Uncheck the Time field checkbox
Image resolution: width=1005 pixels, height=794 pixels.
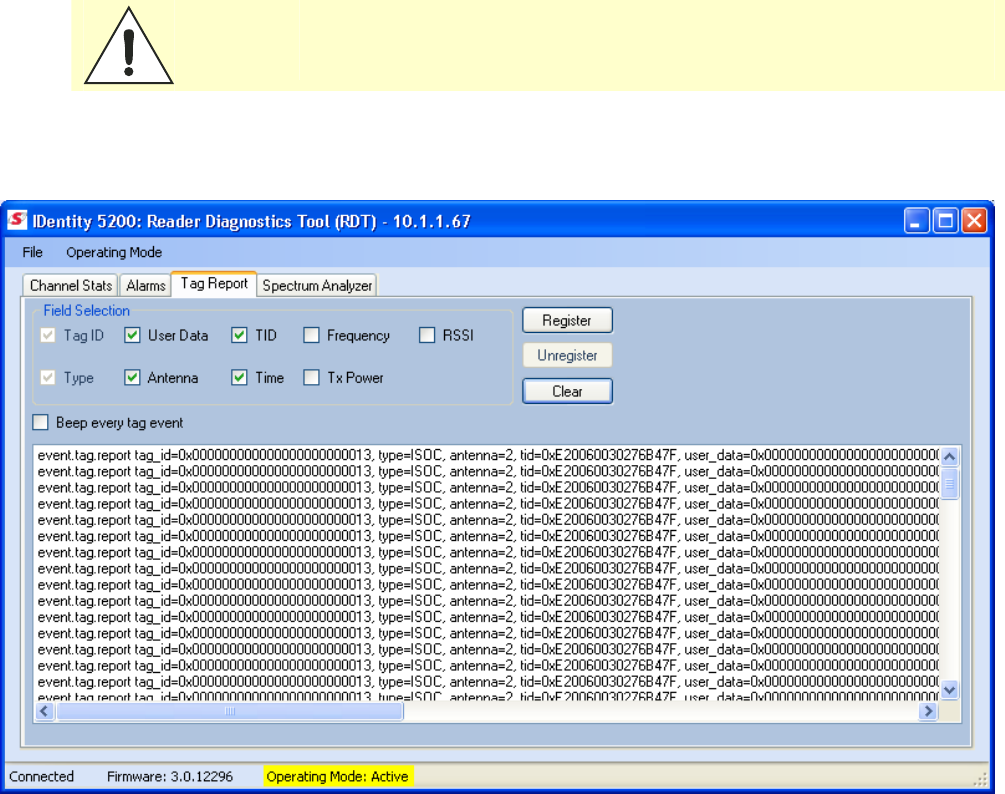coord(239,377)
